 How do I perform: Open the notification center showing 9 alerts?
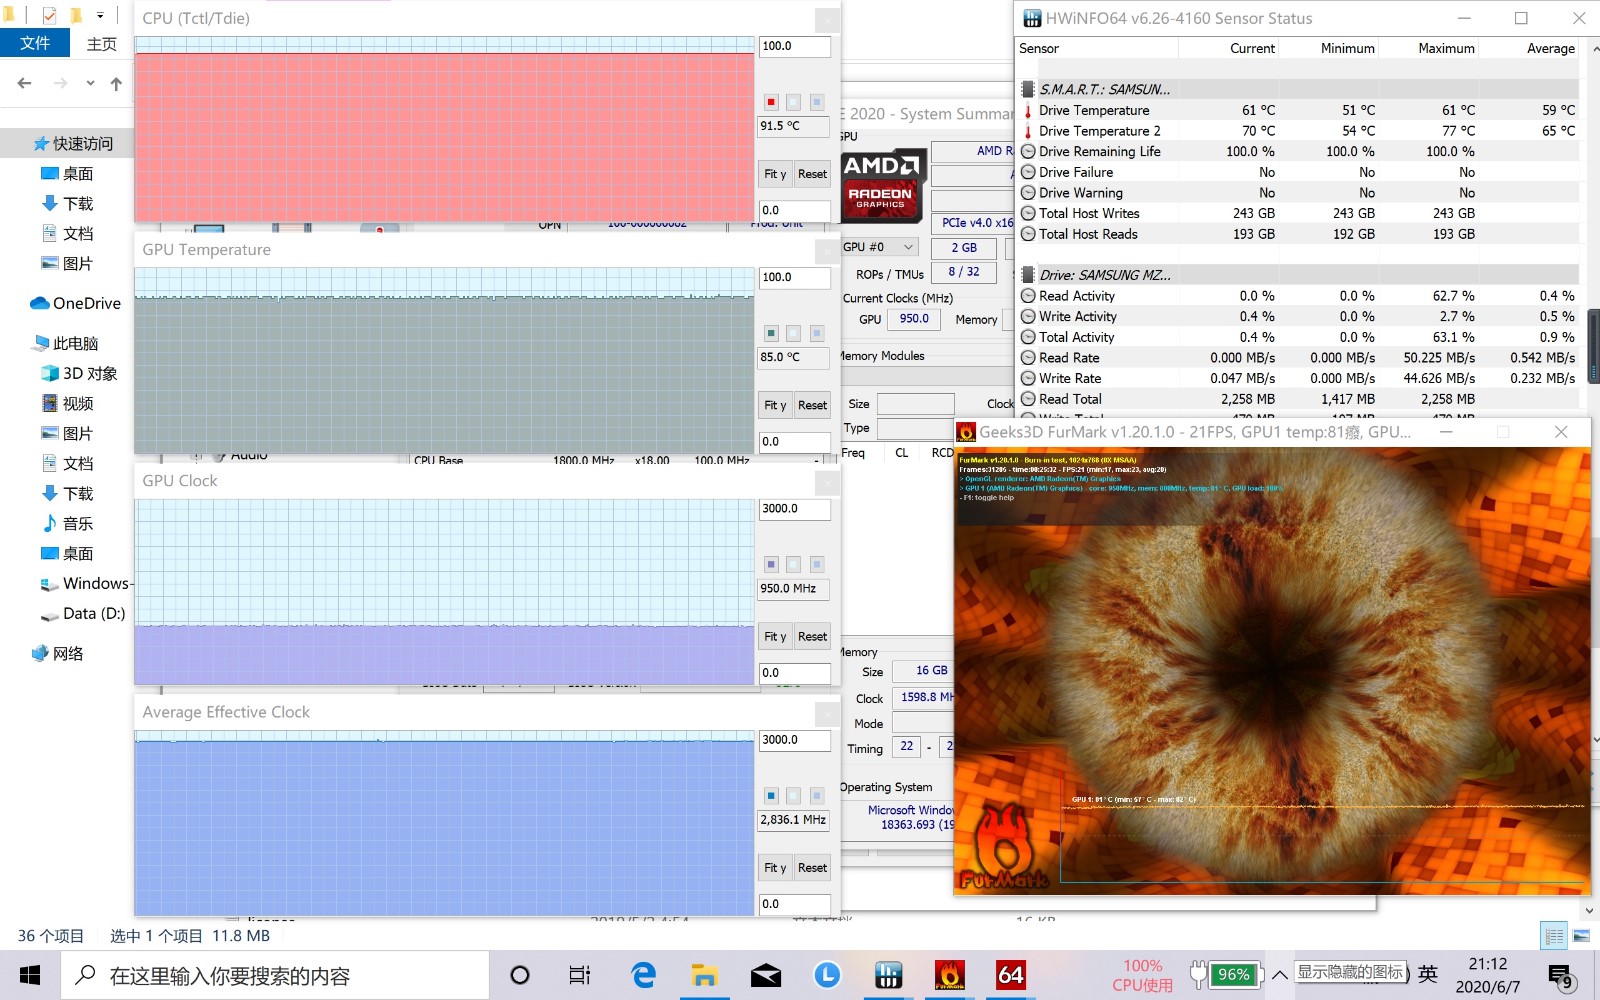tap(1560, 977)
